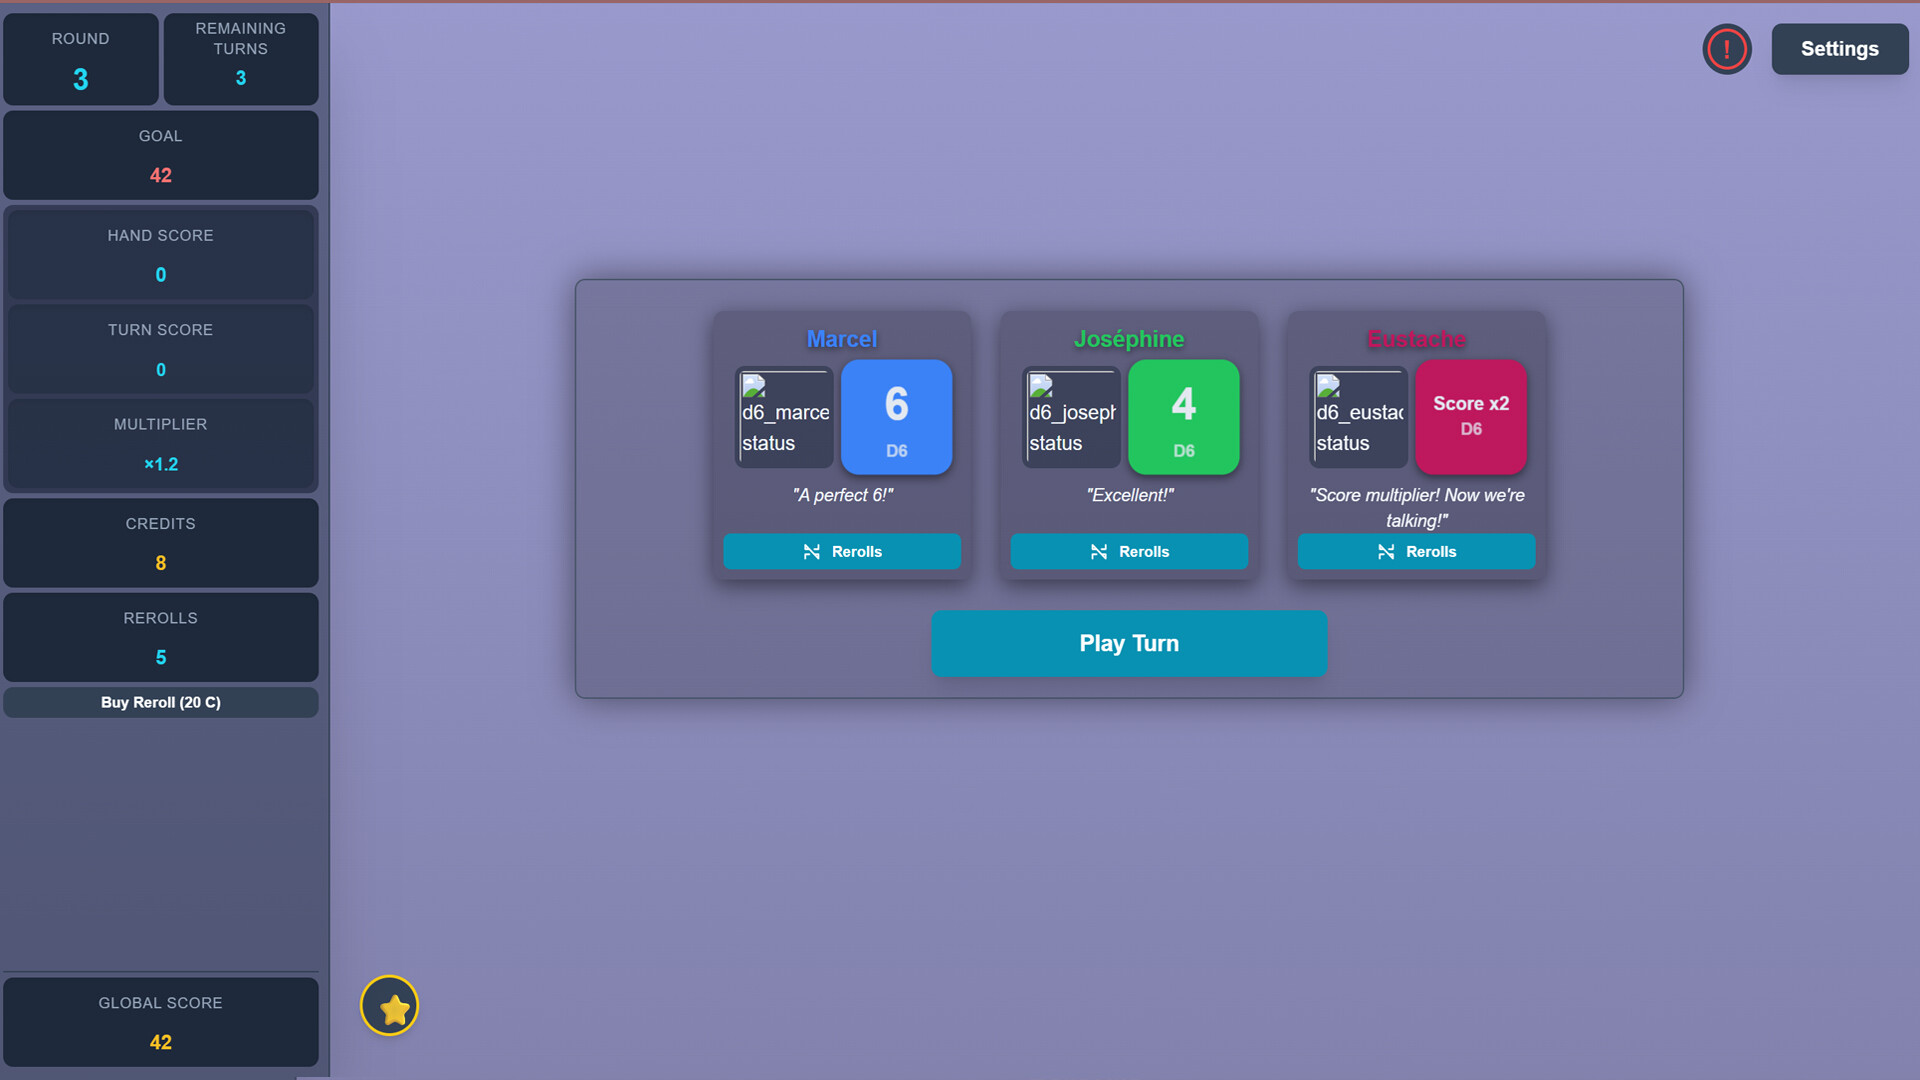Click the yellow star badge near the bottom
Viewport: 1920px width, 1080px height.
(390, 1006)
